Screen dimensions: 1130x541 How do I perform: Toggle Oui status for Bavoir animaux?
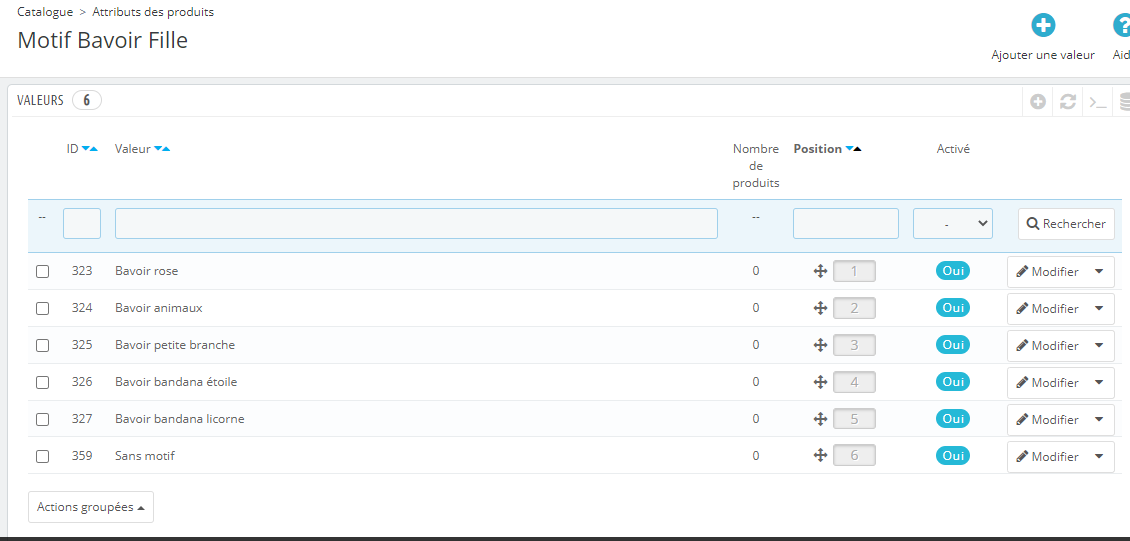coord(953,308)
